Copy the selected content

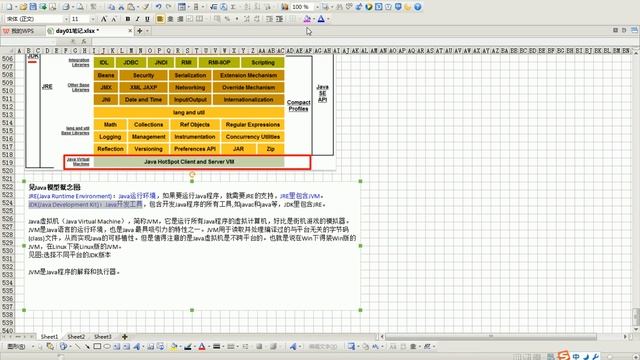point(112,7)
